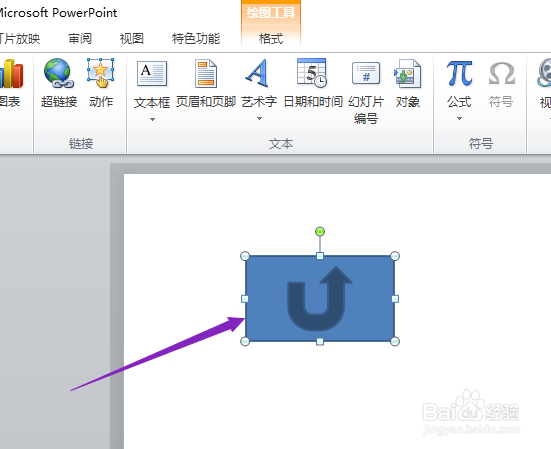Click the top-middle sizing handle
551x449 pixels.
point(320,256)
